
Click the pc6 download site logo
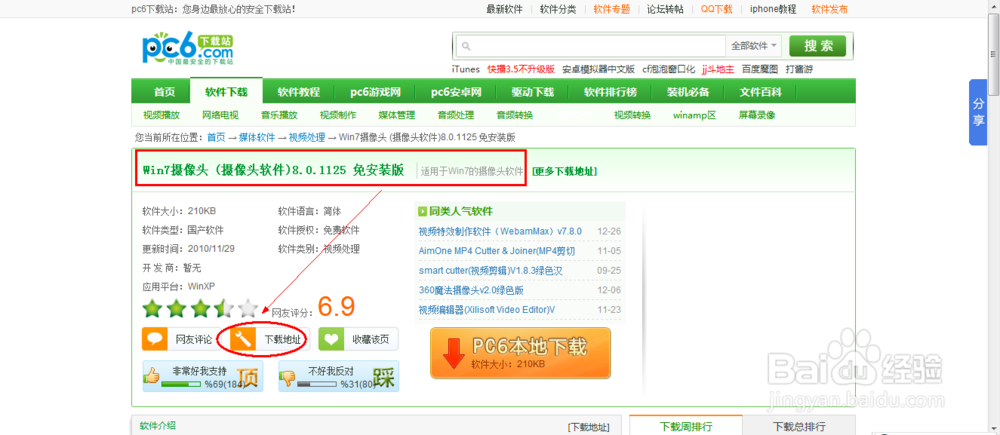(x=187, y=49)
